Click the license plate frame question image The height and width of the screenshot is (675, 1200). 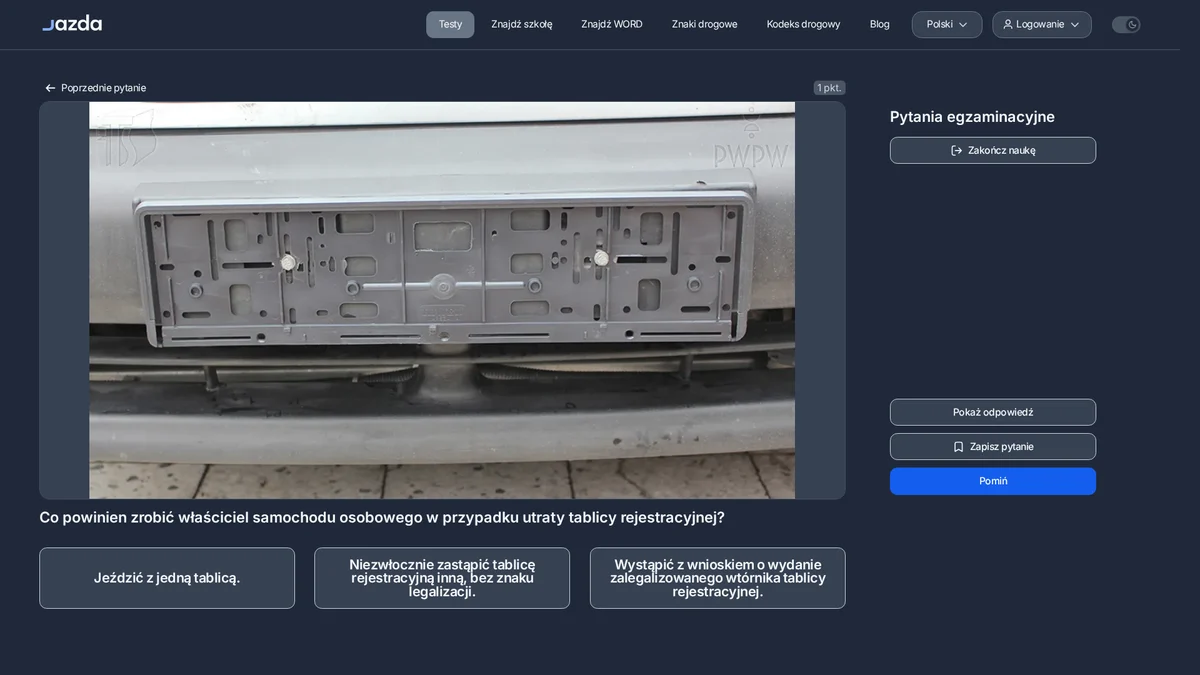click(x=442, y=300)
